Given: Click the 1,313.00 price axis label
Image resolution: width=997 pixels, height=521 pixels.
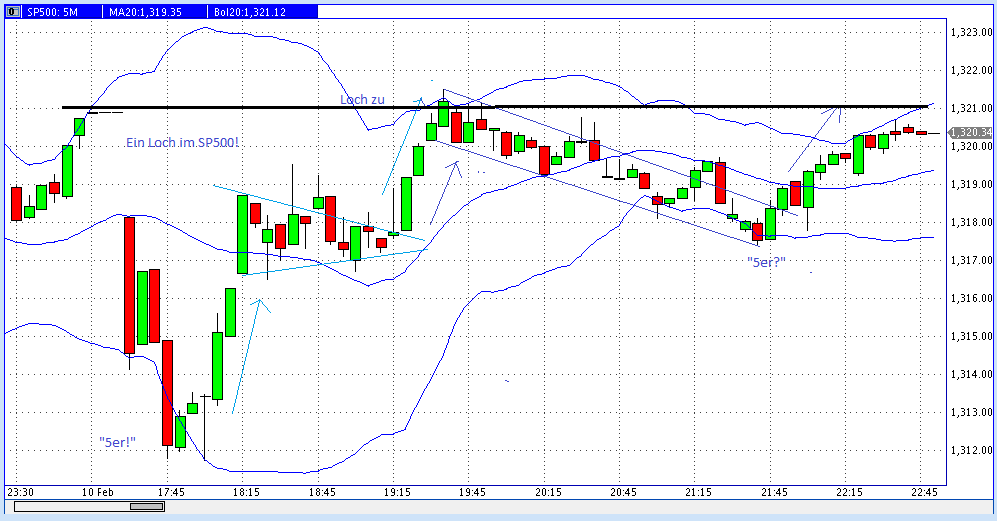Looking at the screenshot, I should point(972,413).
